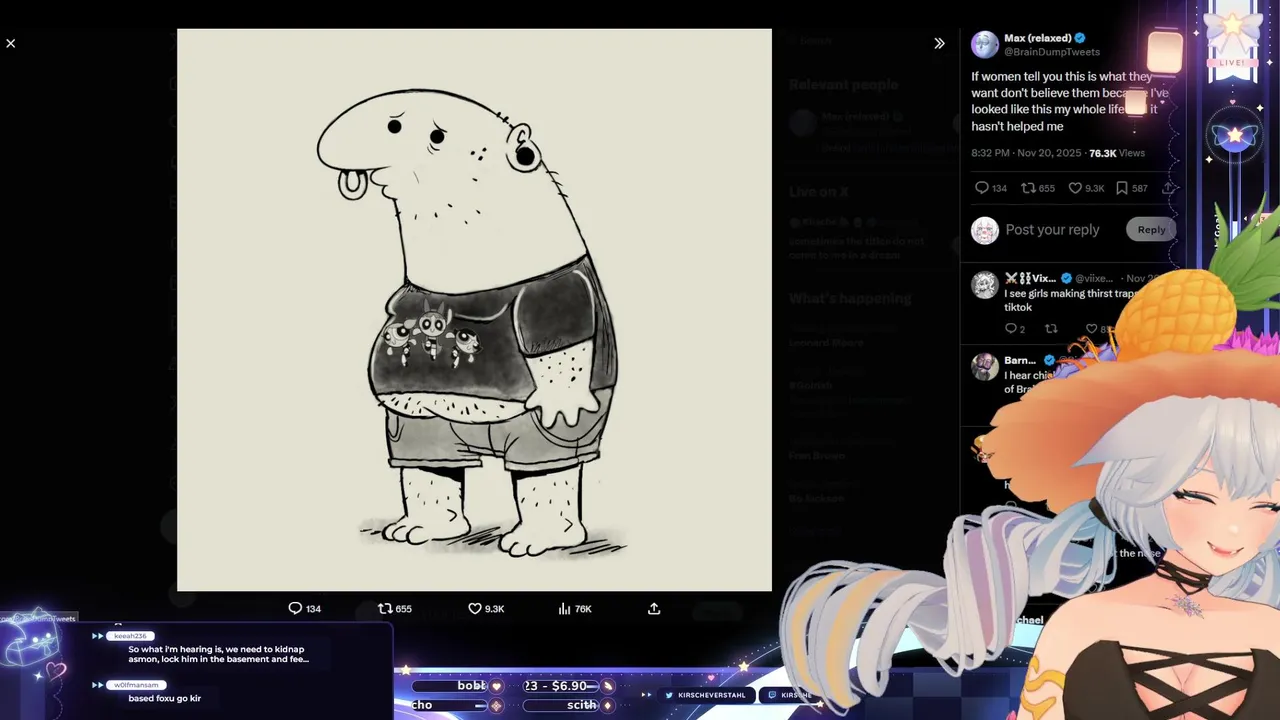Like the post via heart below image
The image size is (1280, 720).
tap(486, 608)
